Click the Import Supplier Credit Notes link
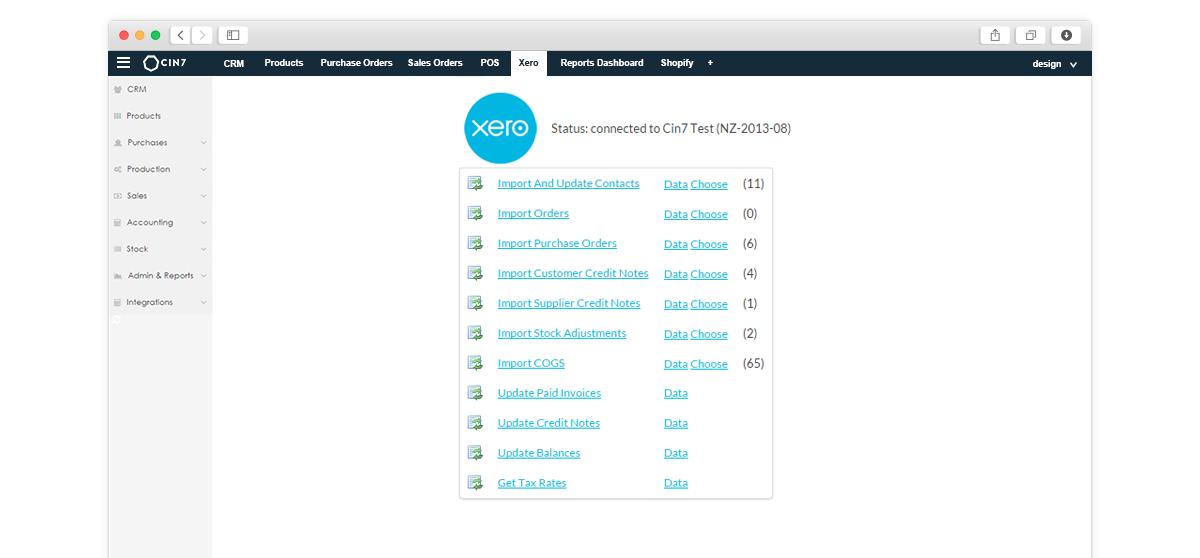Screen dimensions: 1200x558 coord(569,304)
